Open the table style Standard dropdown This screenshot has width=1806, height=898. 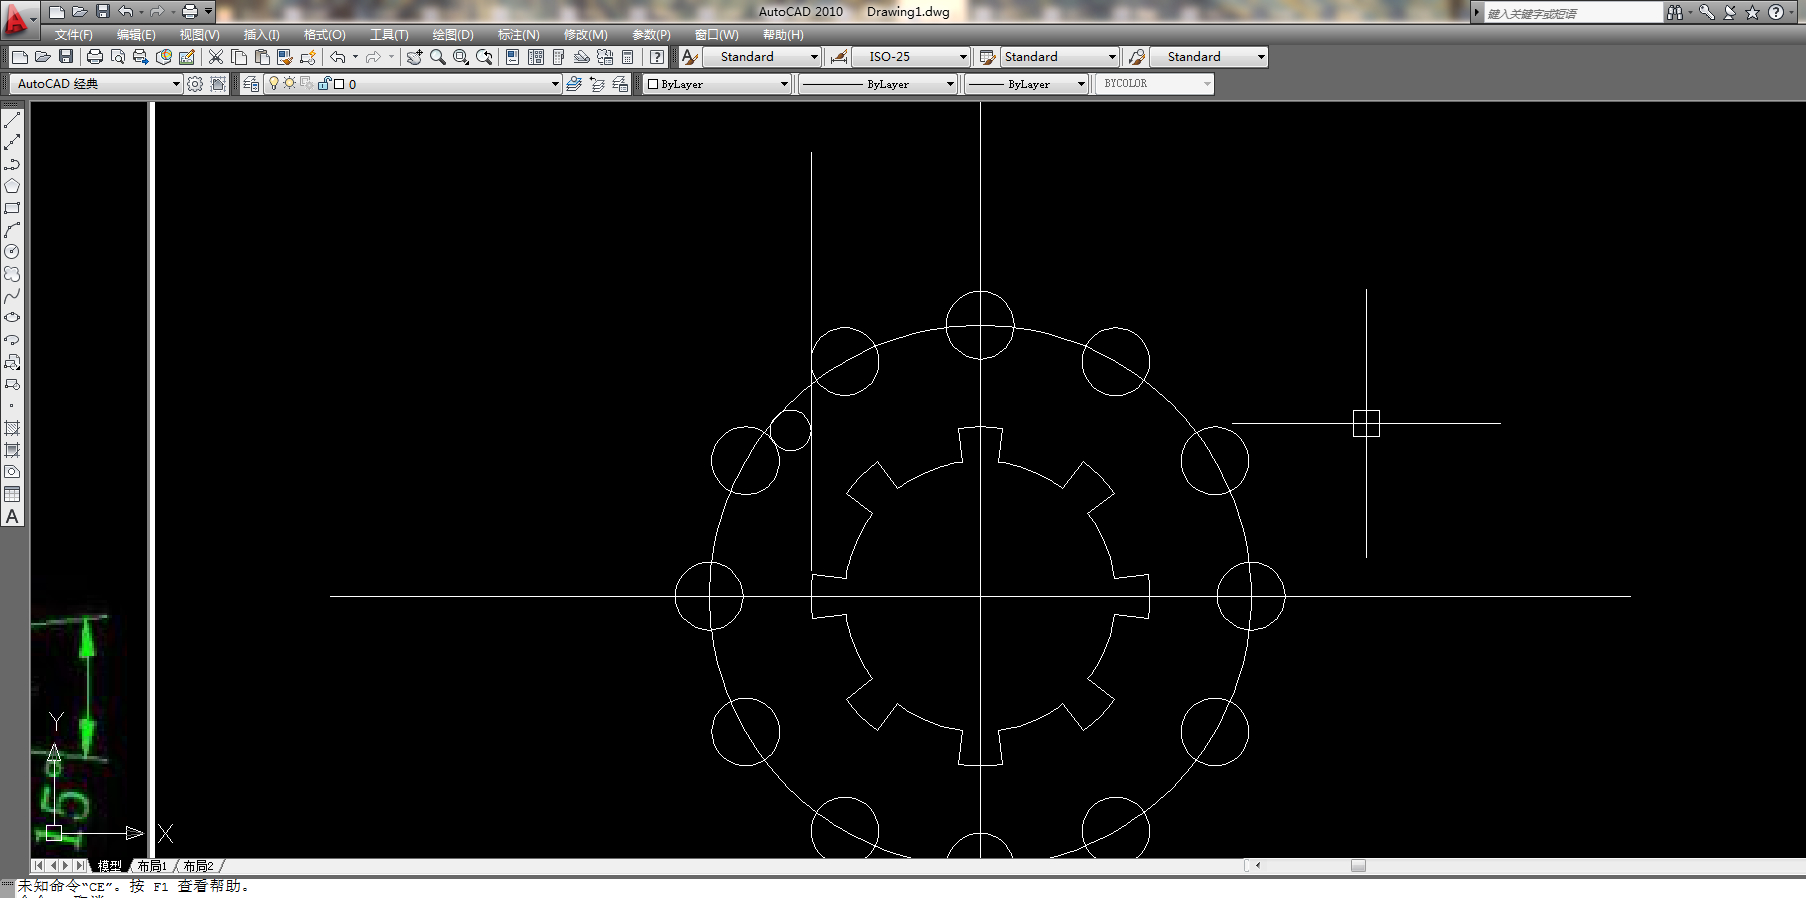point(1059,57)
